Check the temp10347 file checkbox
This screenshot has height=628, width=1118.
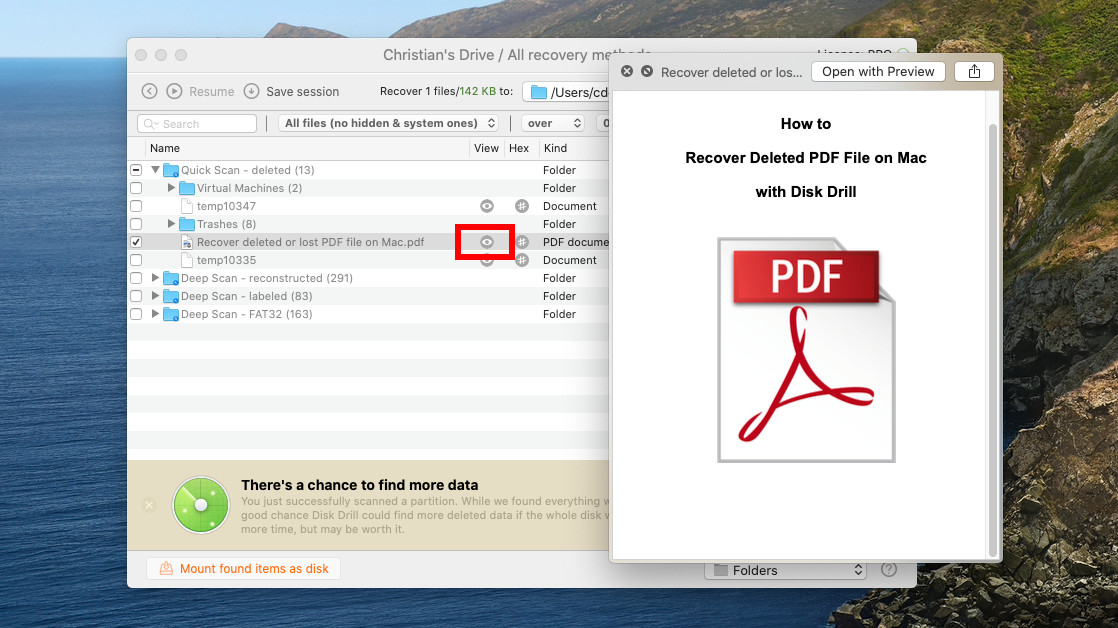[136, 206]
